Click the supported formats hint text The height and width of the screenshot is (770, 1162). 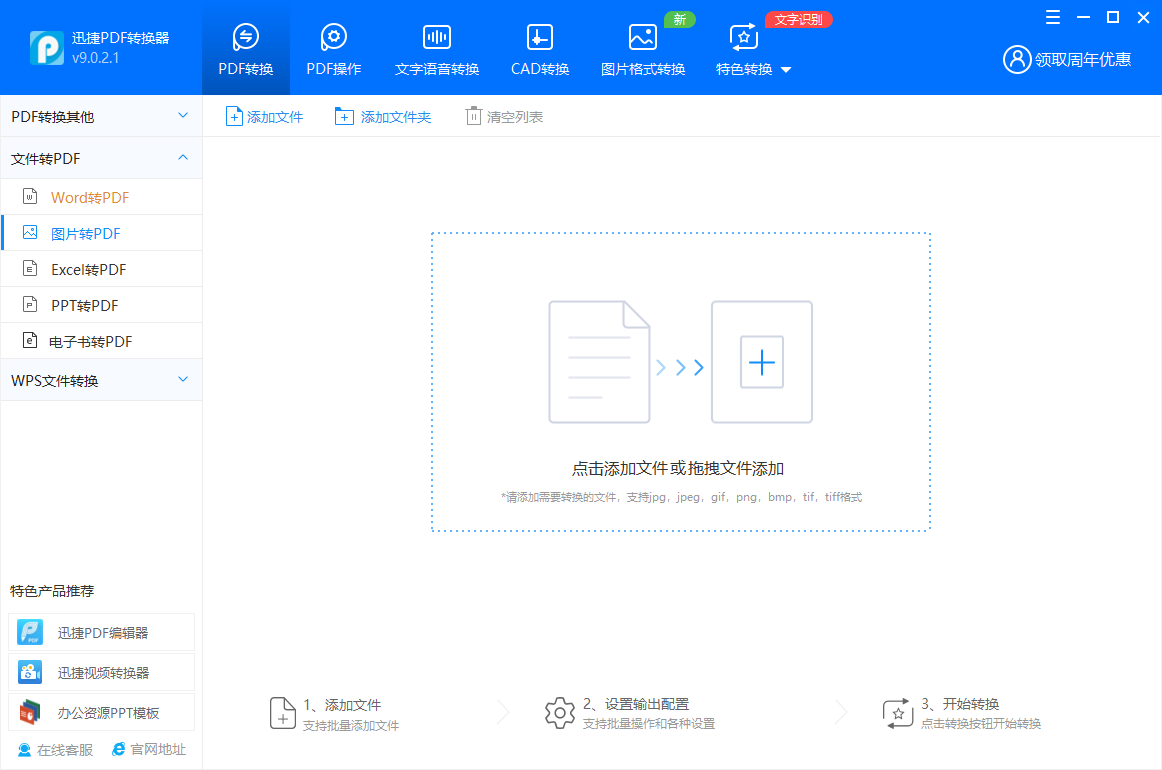(x=681, y=497)
